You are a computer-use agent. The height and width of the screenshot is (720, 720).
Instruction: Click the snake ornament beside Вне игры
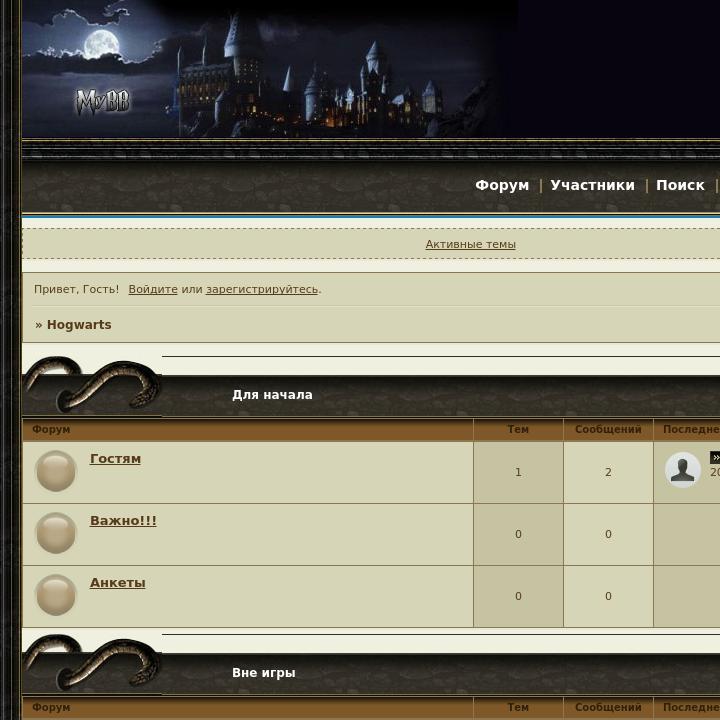point(92,663)
